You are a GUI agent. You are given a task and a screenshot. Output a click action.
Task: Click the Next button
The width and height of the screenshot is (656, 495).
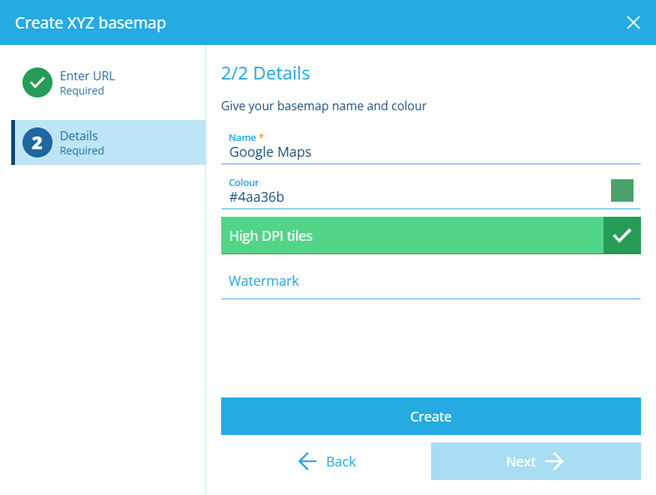pyautogui.click(x=536, y=461)
